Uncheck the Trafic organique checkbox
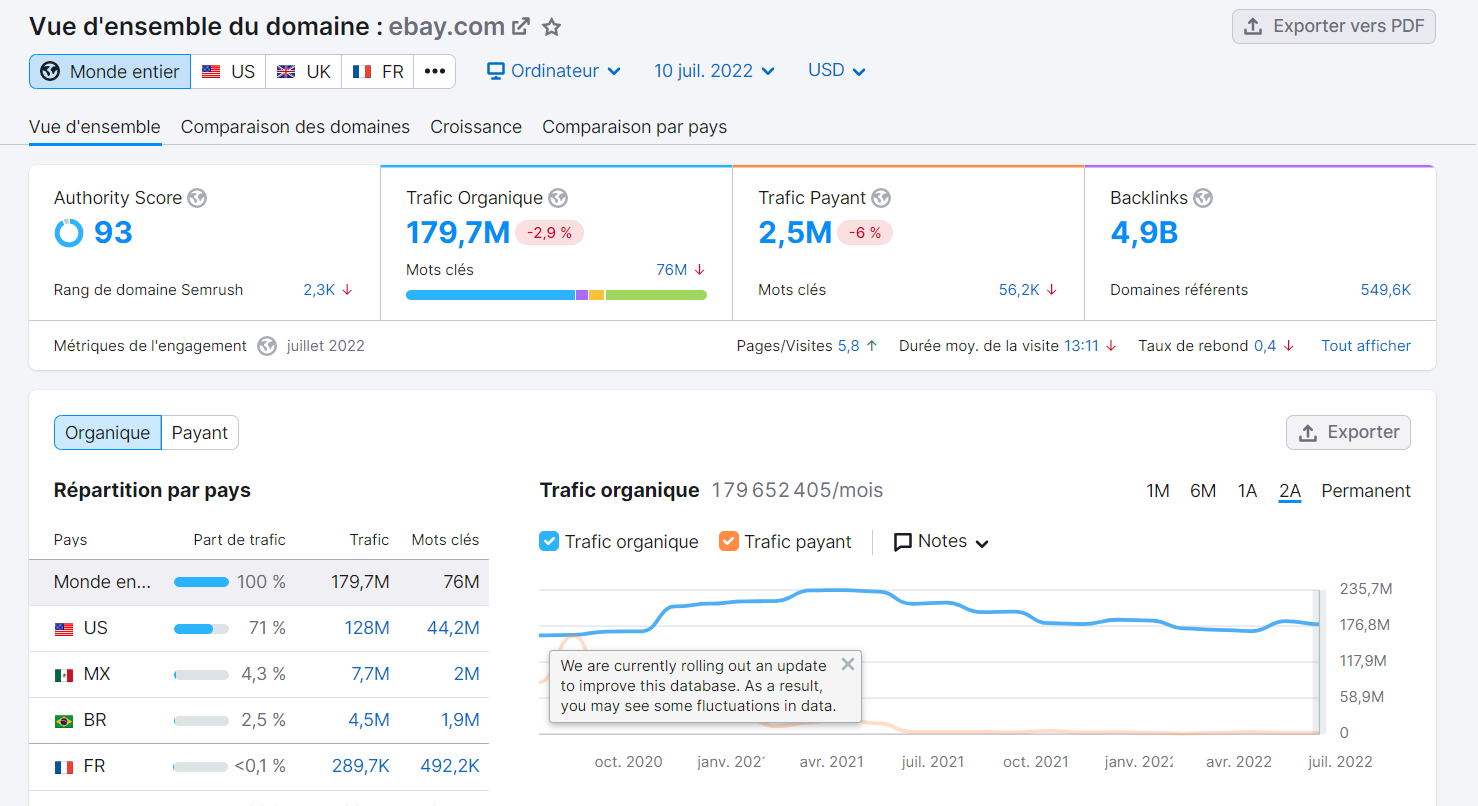Image resolution: width=1478 pixels, height=806 pixels. click(x=549, y=541)
